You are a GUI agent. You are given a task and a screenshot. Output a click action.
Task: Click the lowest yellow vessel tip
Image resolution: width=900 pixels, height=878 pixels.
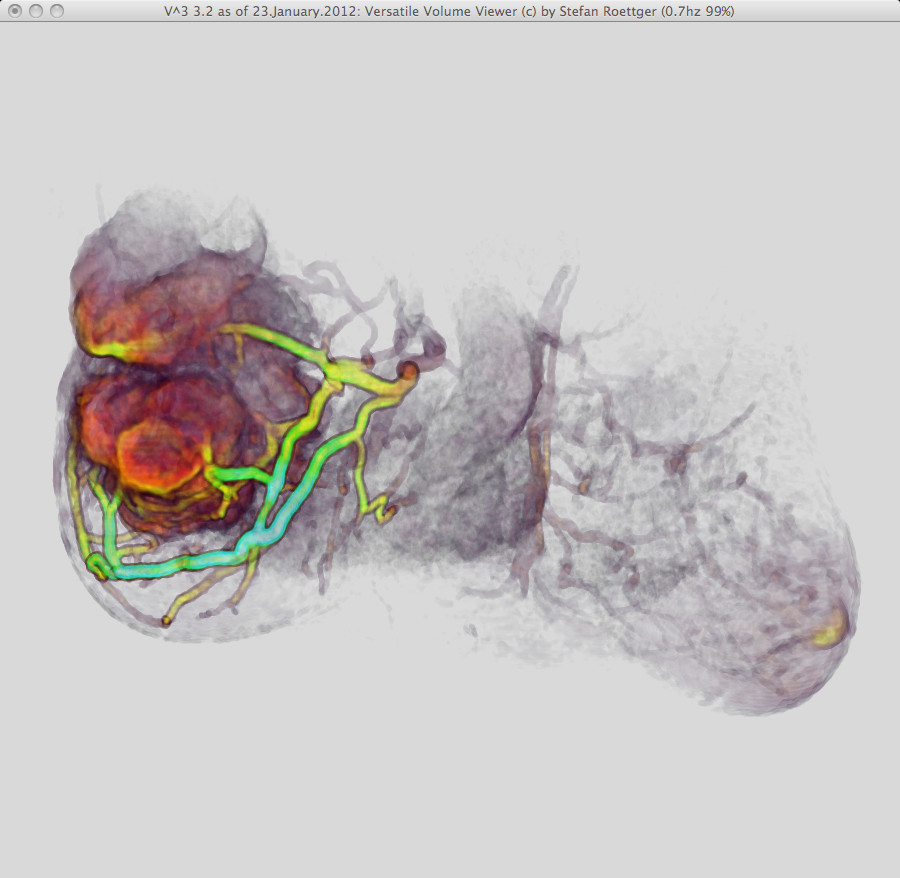(166, 621)
